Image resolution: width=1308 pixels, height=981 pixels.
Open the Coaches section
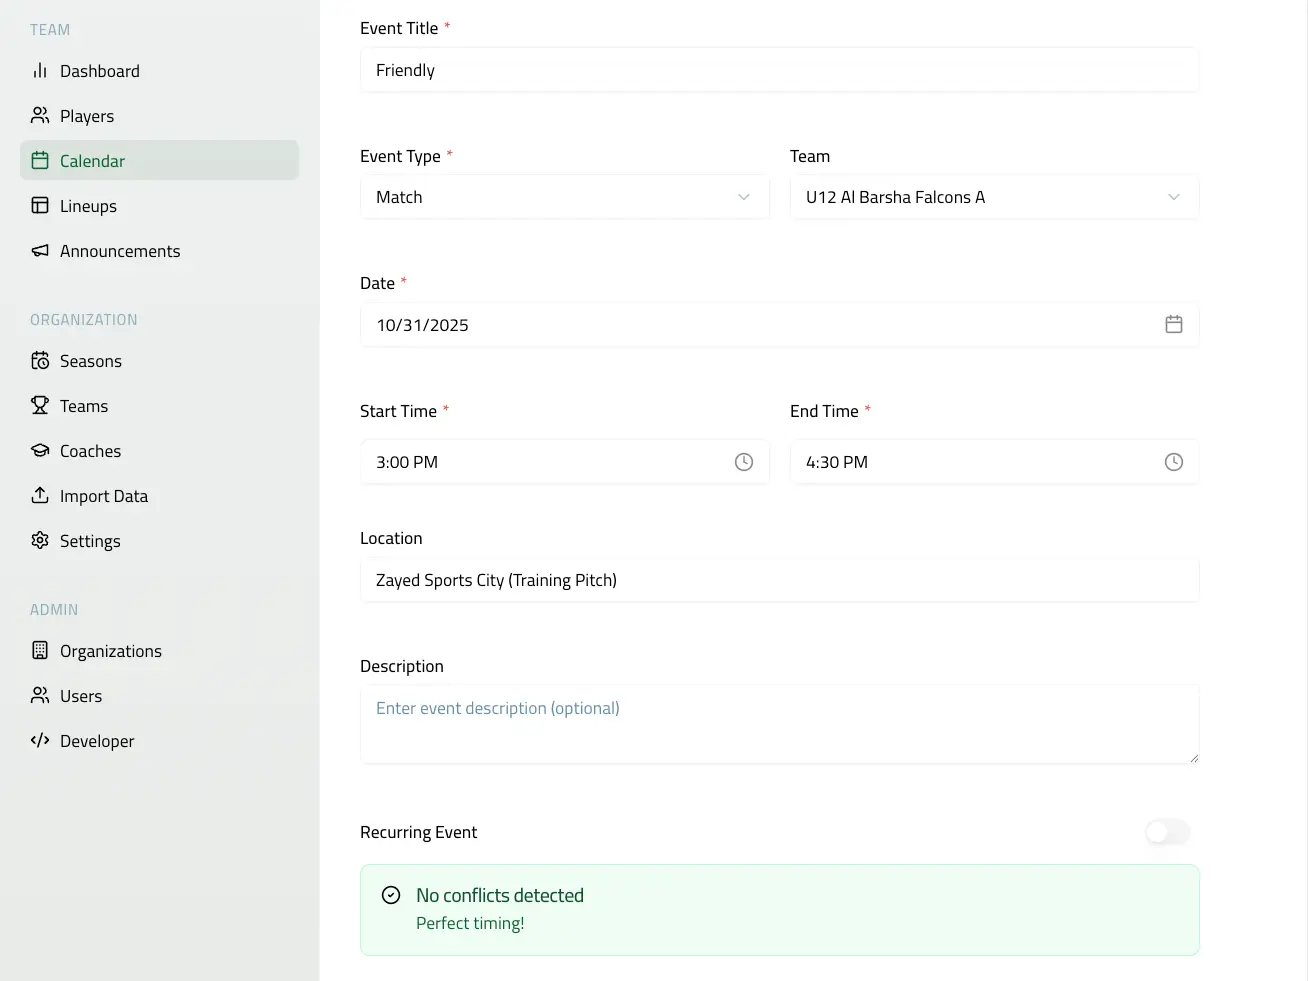point(90,451)
